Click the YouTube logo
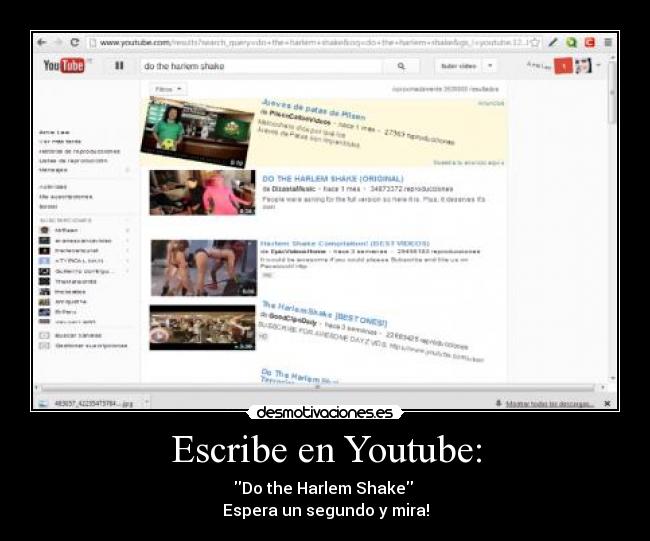The height and width of the screenshot is (541, 650). pyautogui.click(x=64, y=66)
